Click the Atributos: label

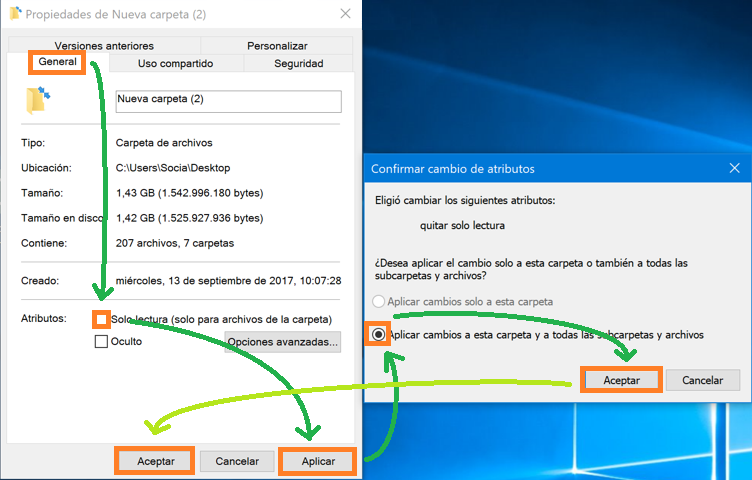pyautogui.click(x=44, y=318)
